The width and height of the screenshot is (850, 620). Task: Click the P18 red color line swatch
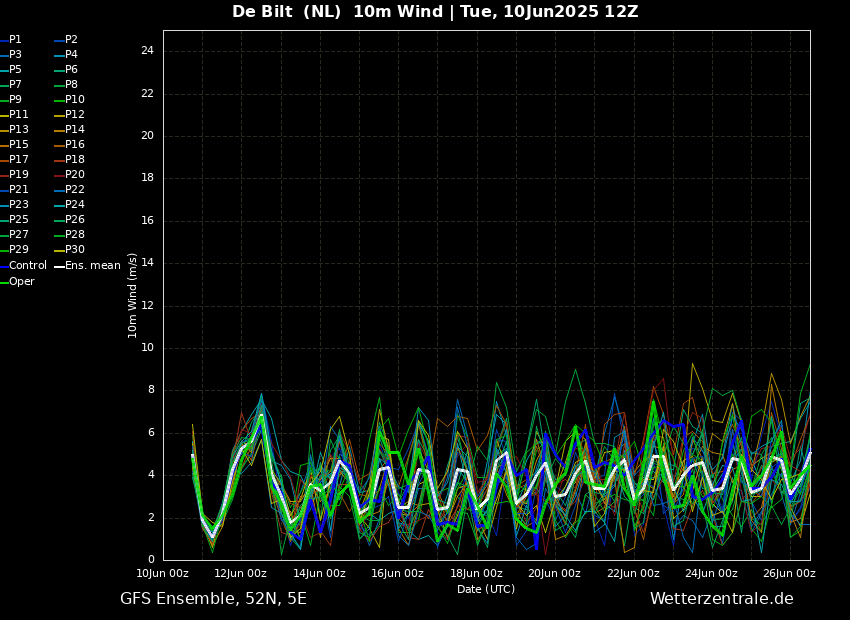pyautogui.click(x=59, y=160)
